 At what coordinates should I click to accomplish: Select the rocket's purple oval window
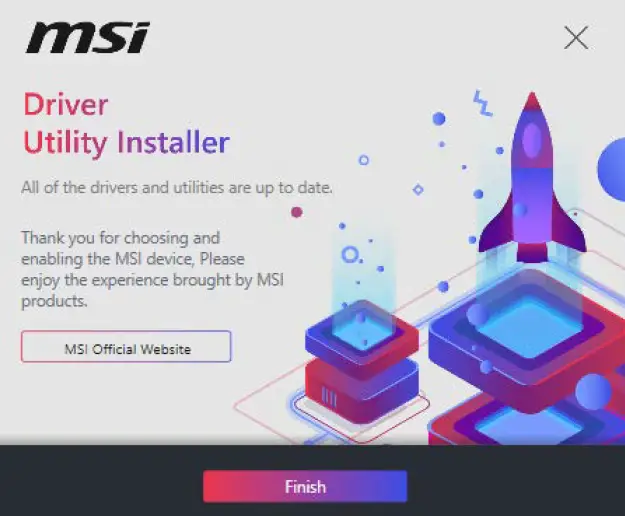coord(531,141)
